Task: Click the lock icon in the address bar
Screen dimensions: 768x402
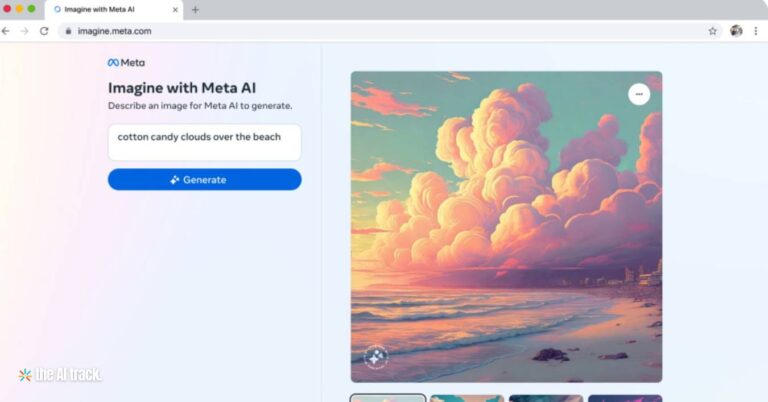Action: [x=69, y=31]
